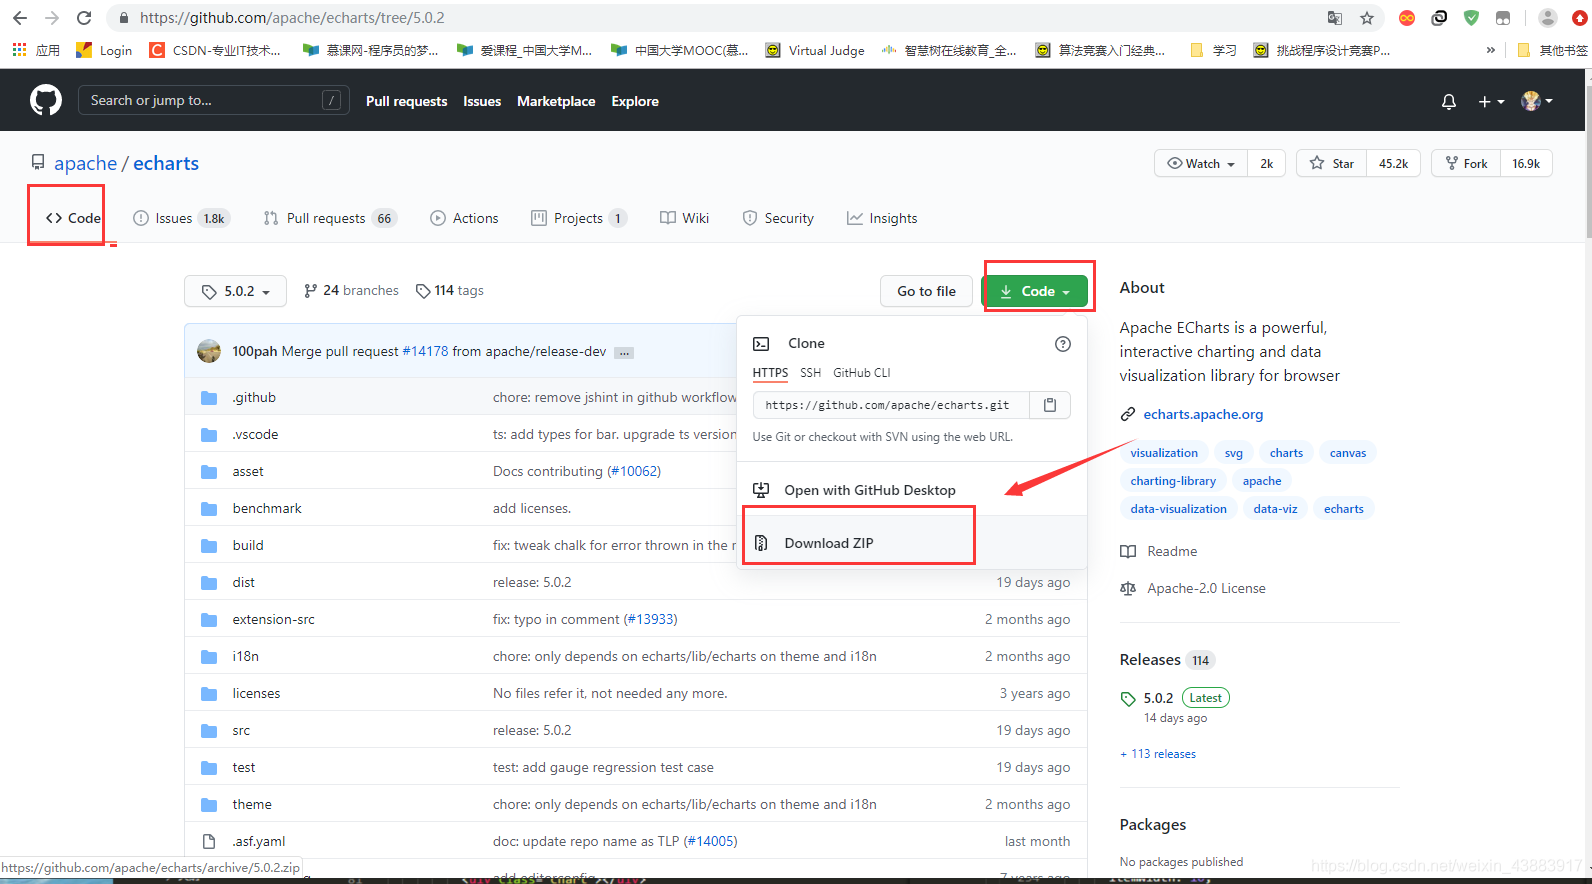Open the Projects tab
This screenshot has width=1592, height=884.
coord(579,218)
